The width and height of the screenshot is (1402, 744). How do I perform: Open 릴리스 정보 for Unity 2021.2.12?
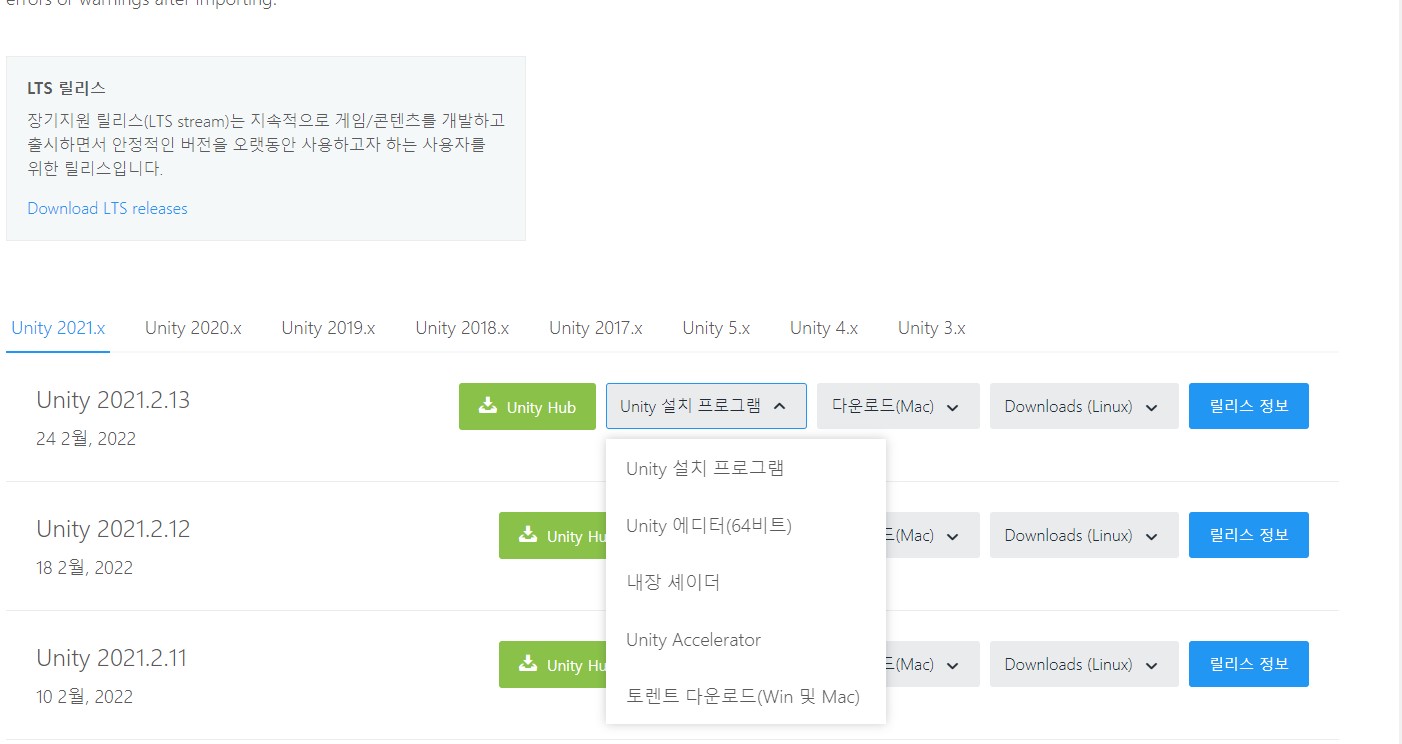[x=1249, y=535]
